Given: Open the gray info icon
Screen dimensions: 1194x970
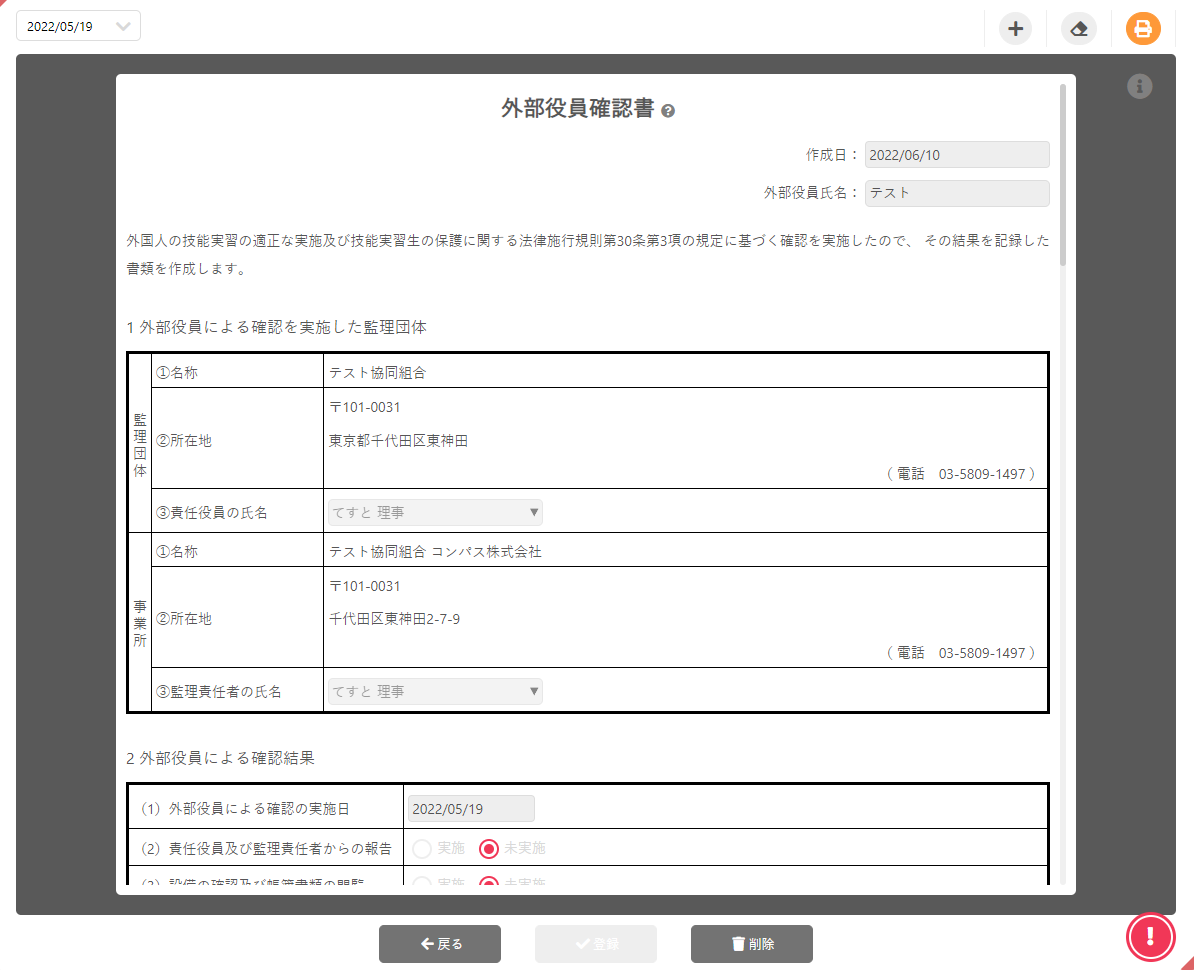Looking at the screenshot, I should pos(1140,87).
